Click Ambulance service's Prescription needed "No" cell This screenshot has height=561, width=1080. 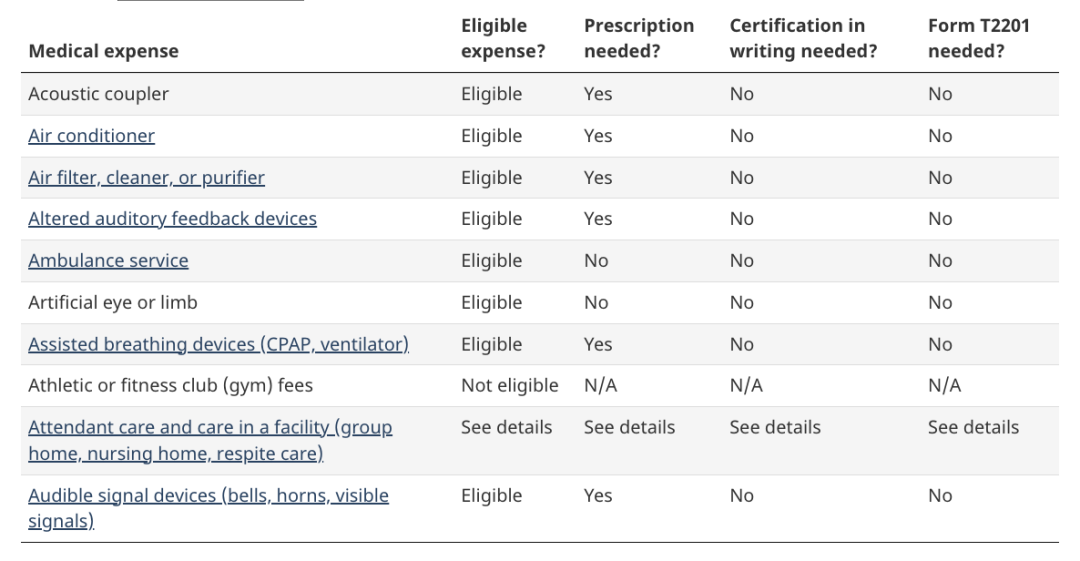tap(596, 261)
